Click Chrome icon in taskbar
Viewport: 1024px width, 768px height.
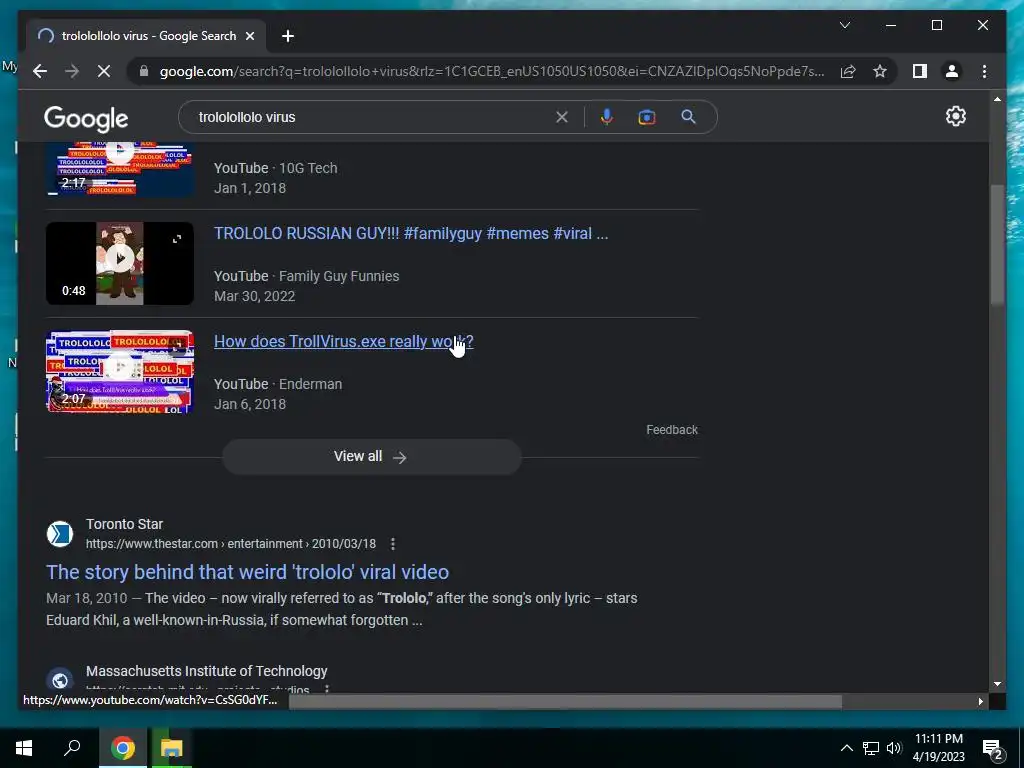click(123, 748)
